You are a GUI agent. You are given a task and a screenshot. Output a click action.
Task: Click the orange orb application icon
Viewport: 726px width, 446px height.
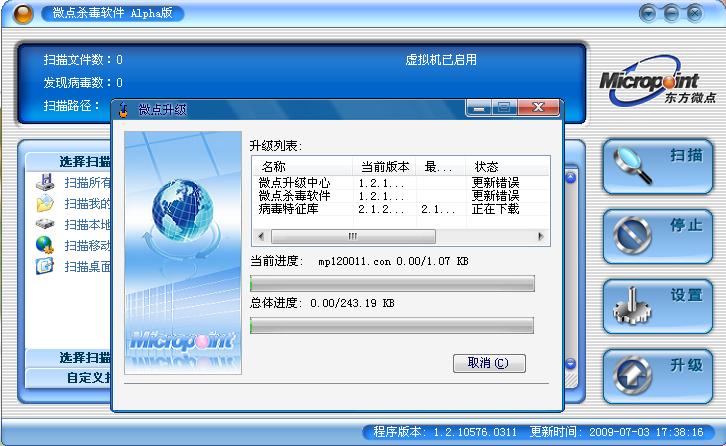(x=23, y=14)
